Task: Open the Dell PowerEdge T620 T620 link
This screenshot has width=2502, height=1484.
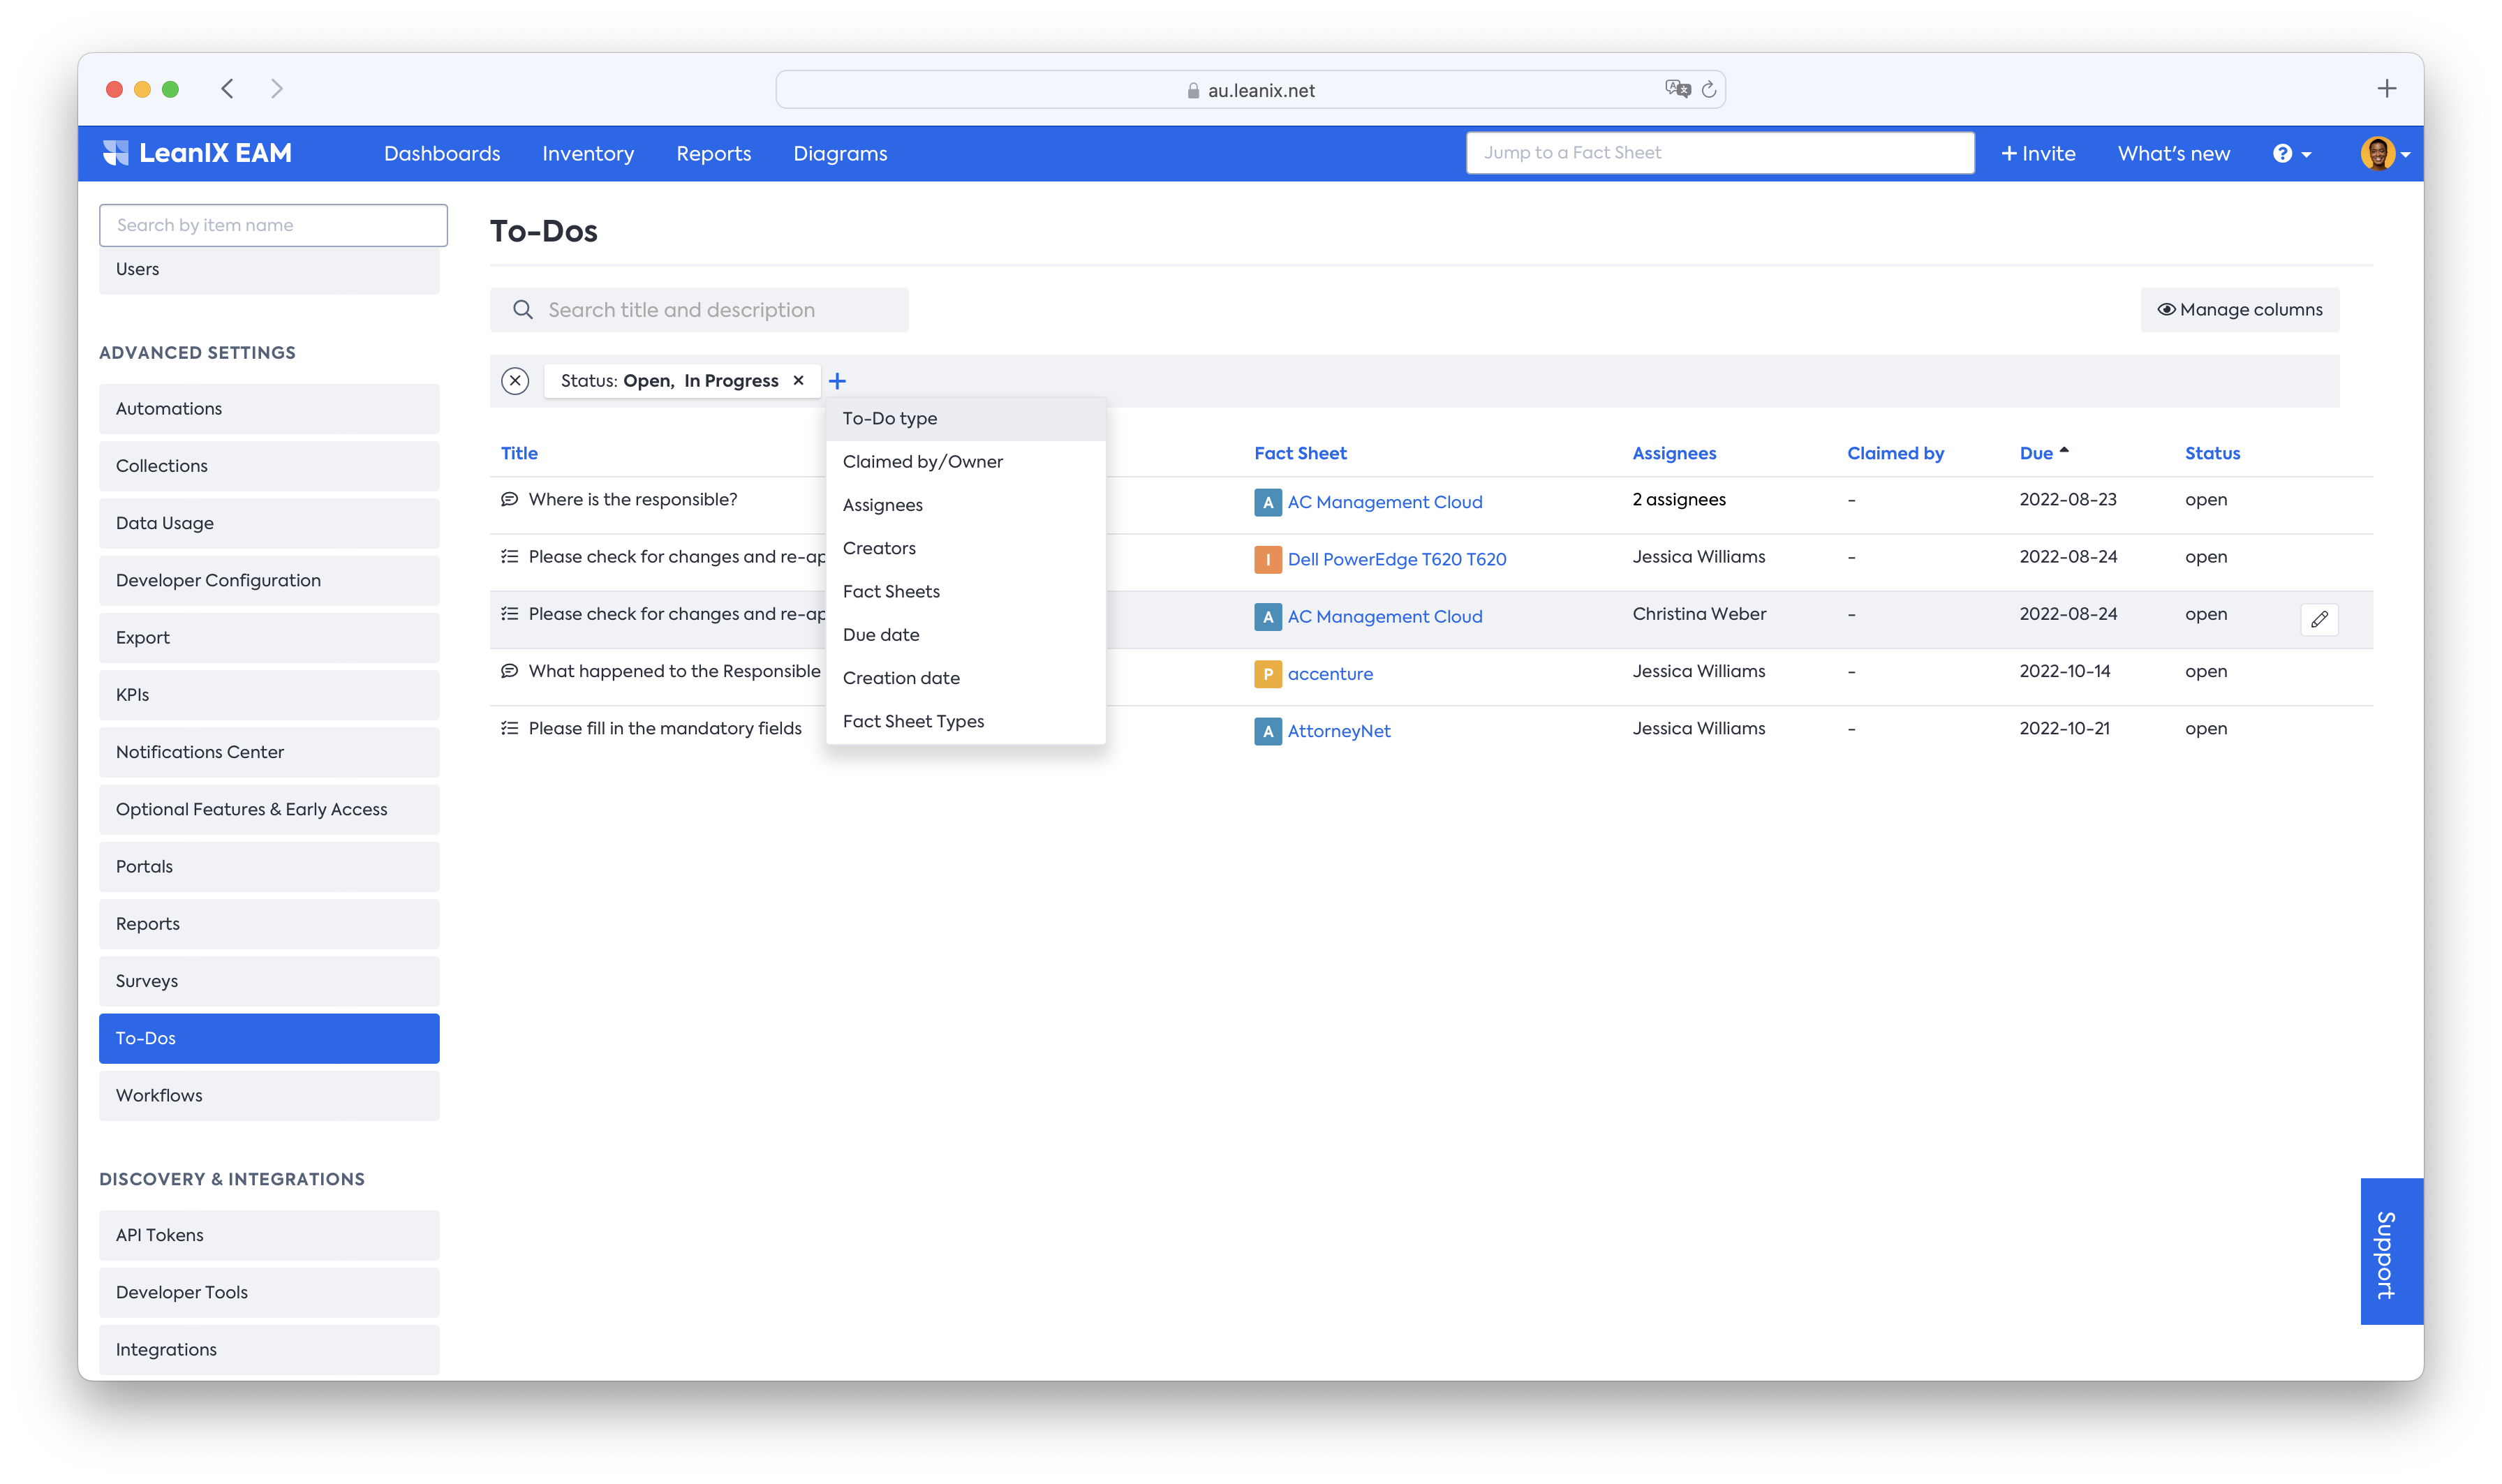Action: pyautogui.click(x=1396, y=559)
